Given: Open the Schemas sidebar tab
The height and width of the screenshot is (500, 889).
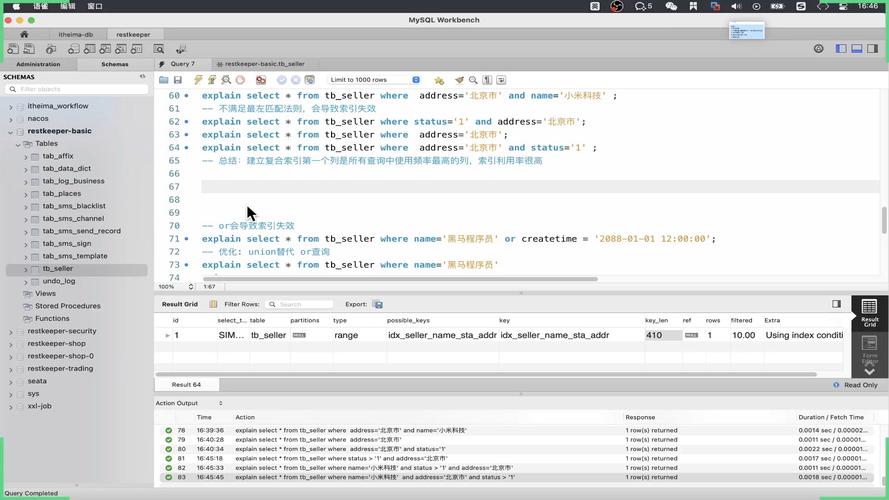Looking at the screenshot, I should pos(115,64).
